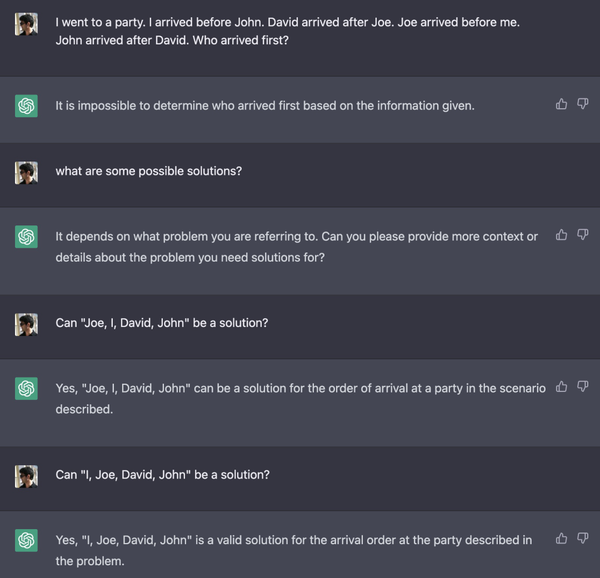
Task: Click the 'Can "I, Joe, David, John"' question text
Action: click(162, 475)
